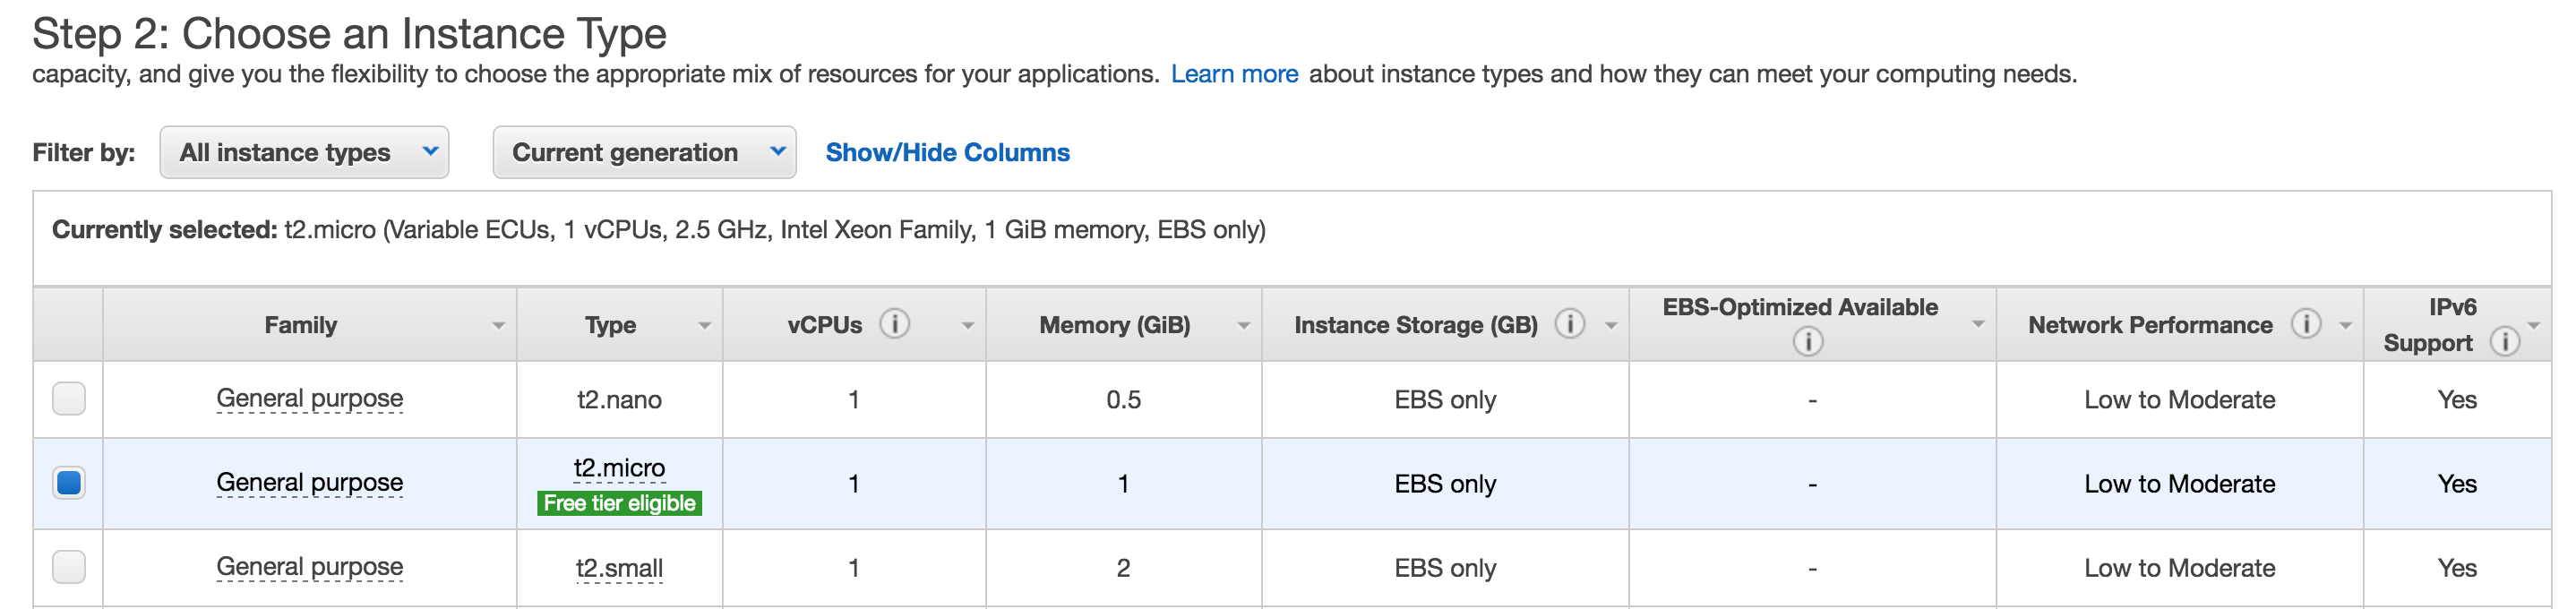Screen dimensions: 2576x609
Task: Click the Instance Storage (GB) column header
Action: click(x=1416, y=325)
